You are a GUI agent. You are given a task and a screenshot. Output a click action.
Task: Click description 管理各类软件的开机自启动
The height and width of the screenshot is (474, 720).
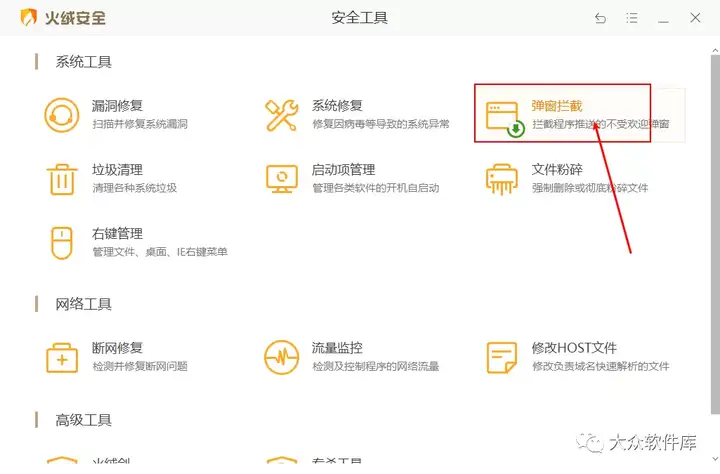click(376, 188)
